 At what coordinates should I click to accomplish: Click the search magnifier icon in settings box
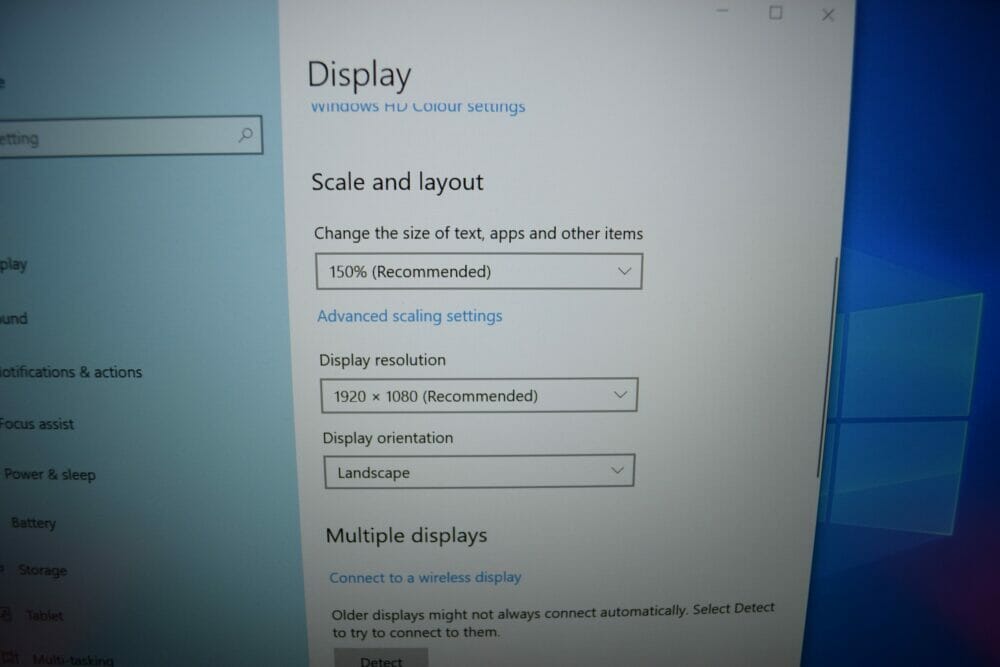246,135
